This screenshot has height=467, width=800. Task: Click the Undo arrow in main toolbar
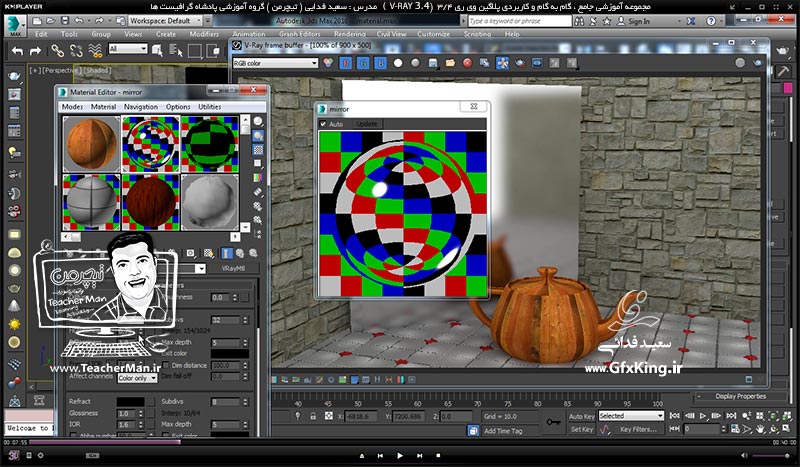[17, 51]
